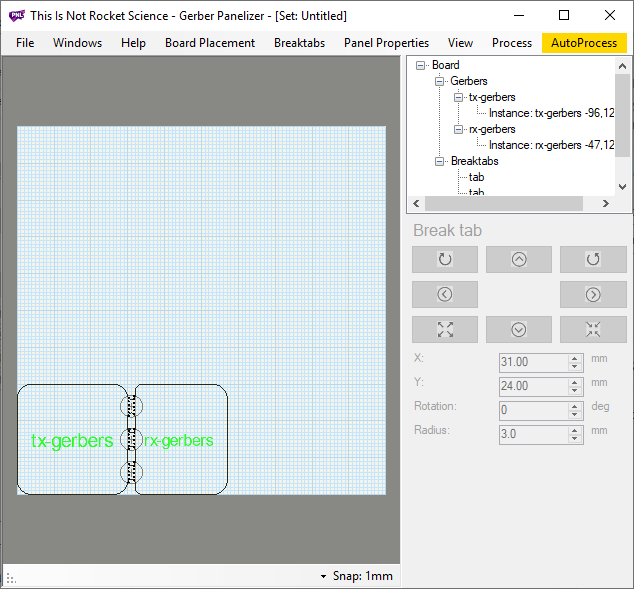Click the move right arrow button
Viewport: 634px width, 589px height.
coord(593,294)
